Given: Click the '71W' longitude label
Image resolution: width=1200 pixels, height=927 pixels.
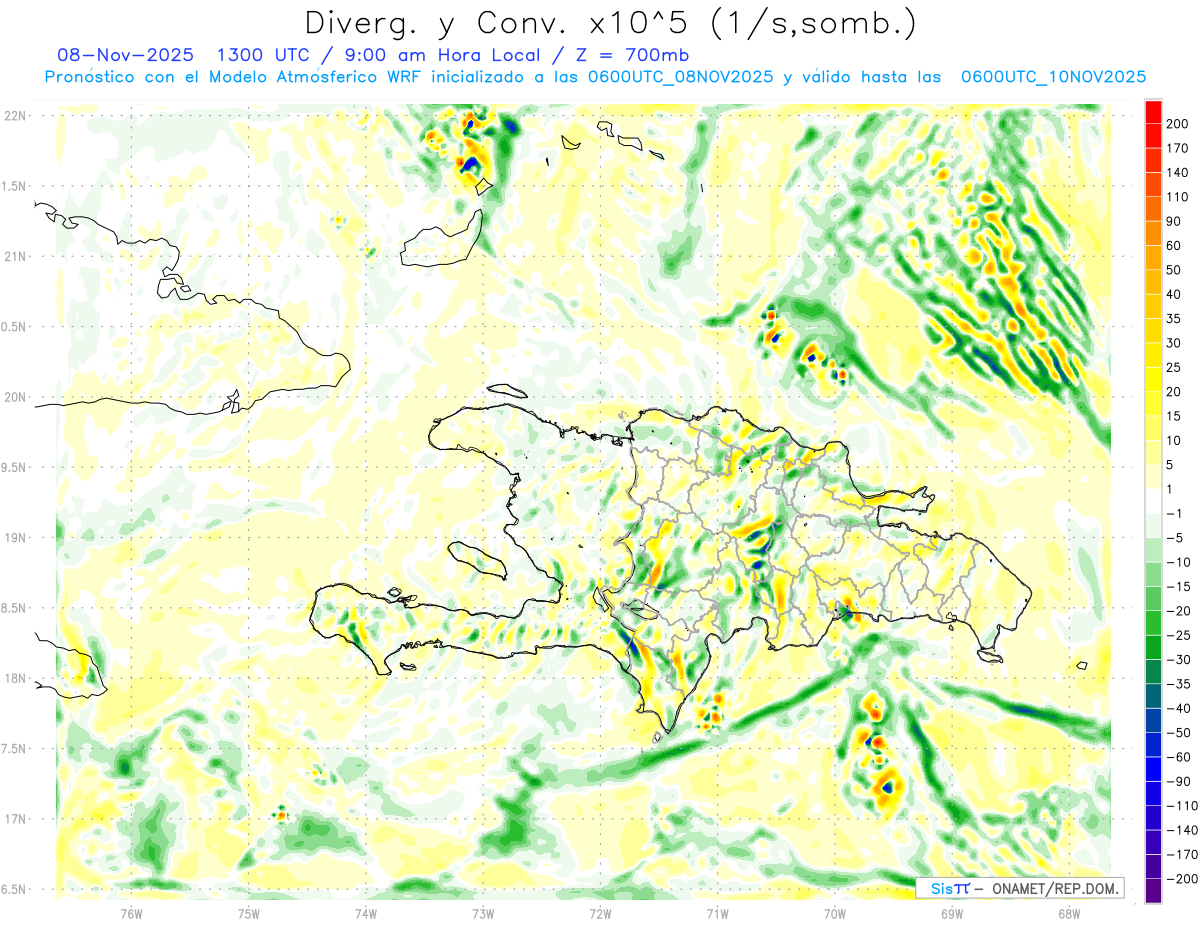Looking at the screenshot, I should point(717,913).
